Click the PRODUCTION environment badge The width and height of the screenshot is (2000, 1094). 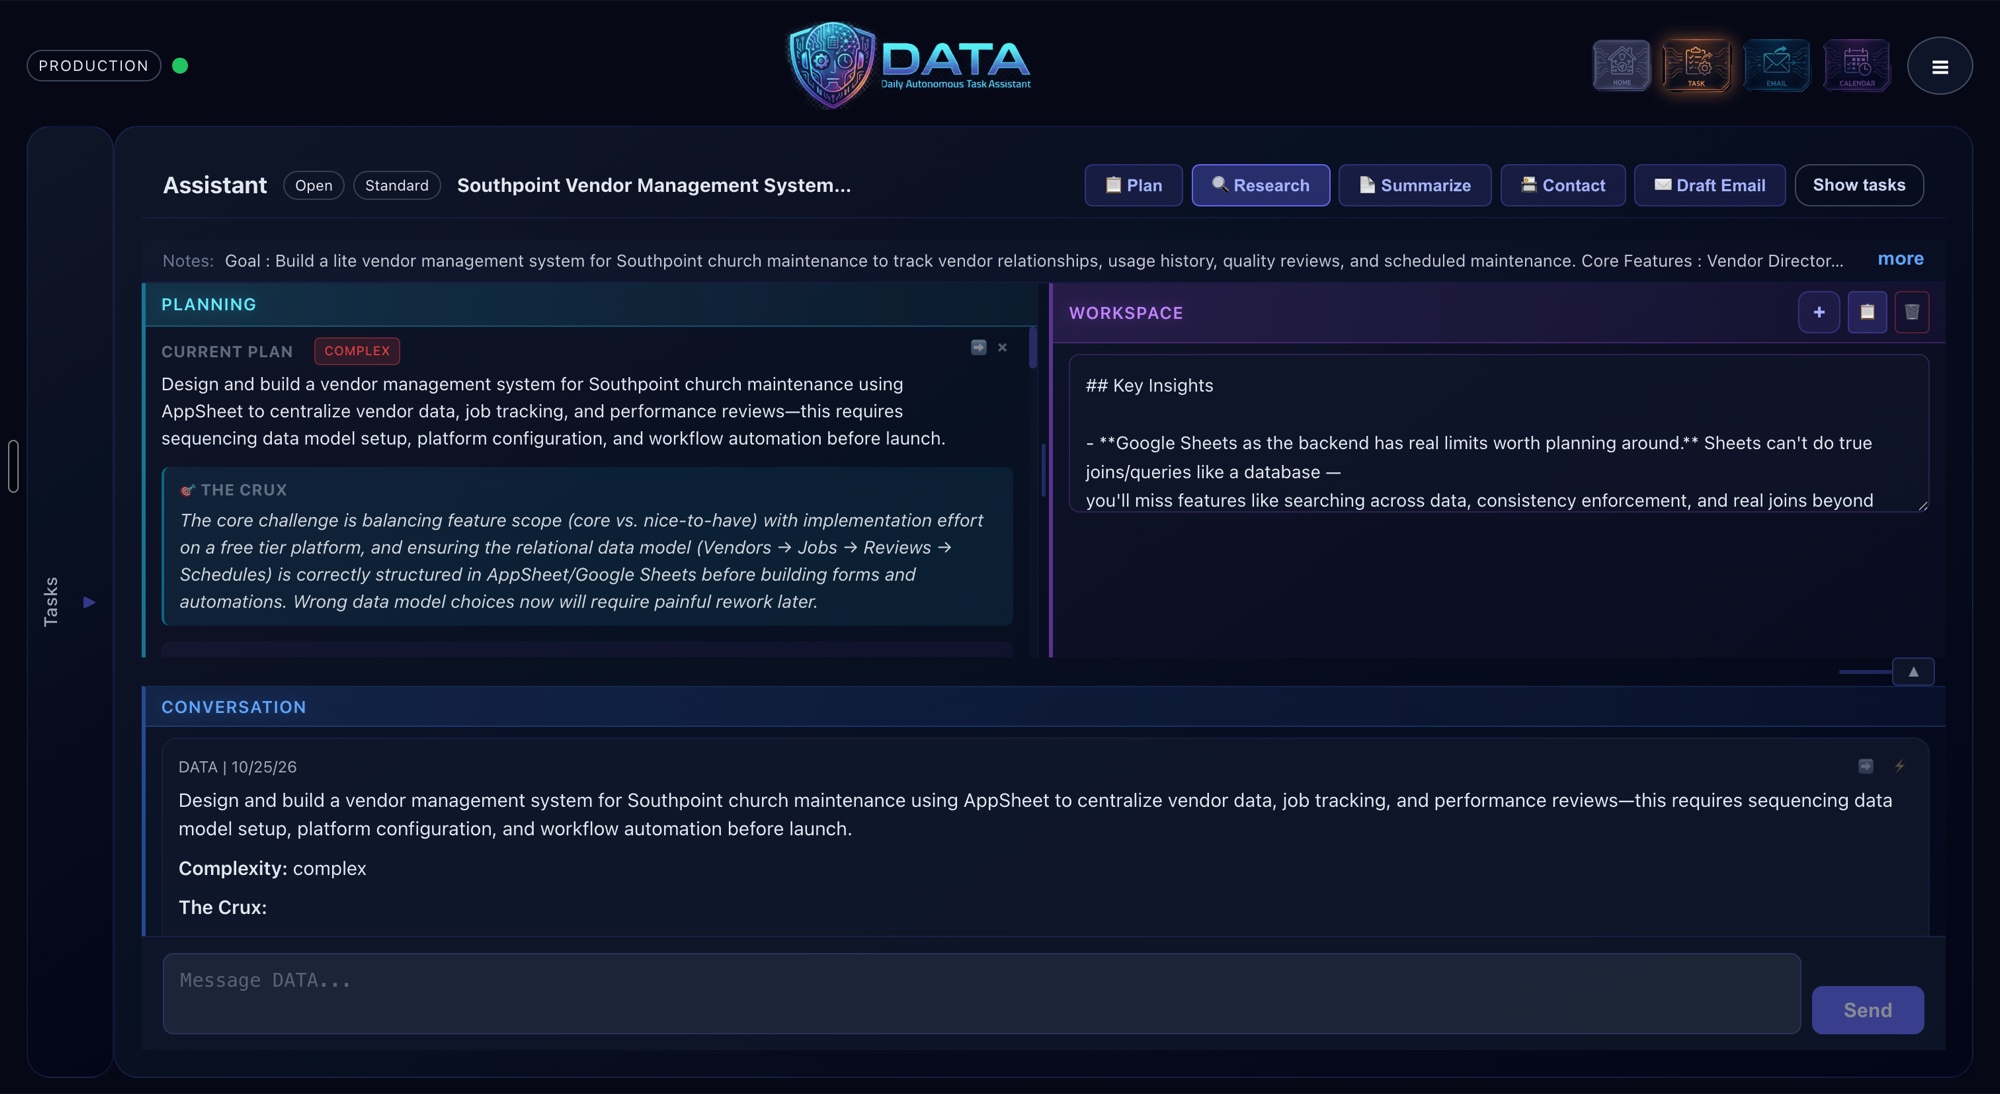click(94, 66)
